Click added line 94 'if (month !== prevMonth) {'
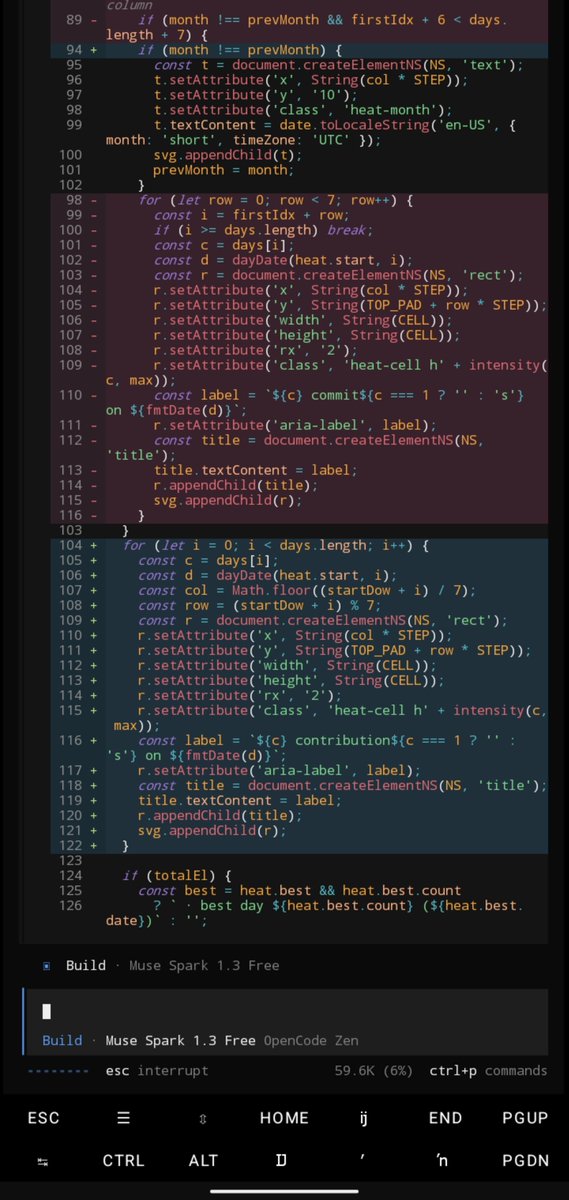The image size is (569, 1200). 298,50
